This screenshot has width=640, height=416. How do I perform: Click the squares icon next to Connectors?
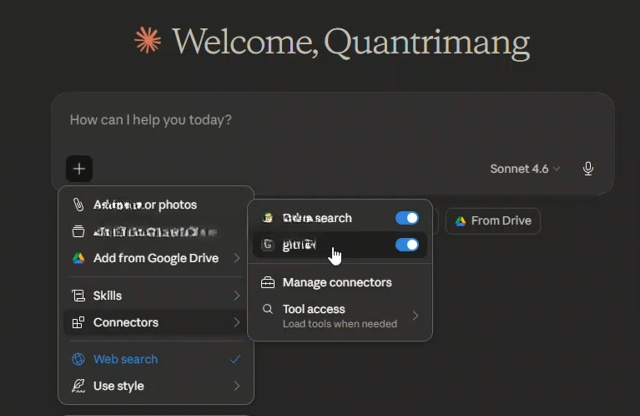78,323
